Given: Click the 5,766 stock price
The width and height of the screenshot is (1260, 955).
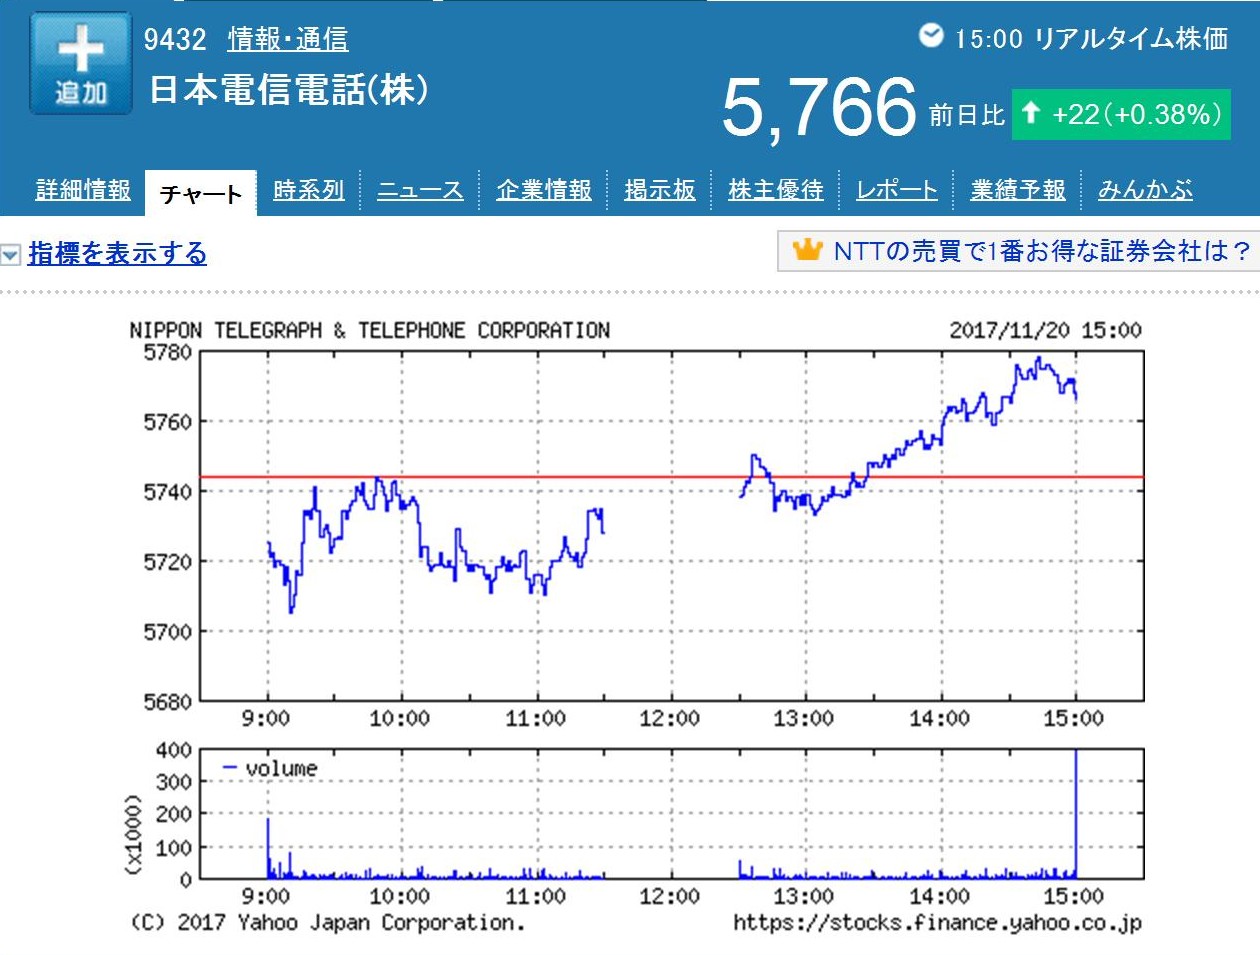Looking at the screenshot, I should tap(819, 107).
